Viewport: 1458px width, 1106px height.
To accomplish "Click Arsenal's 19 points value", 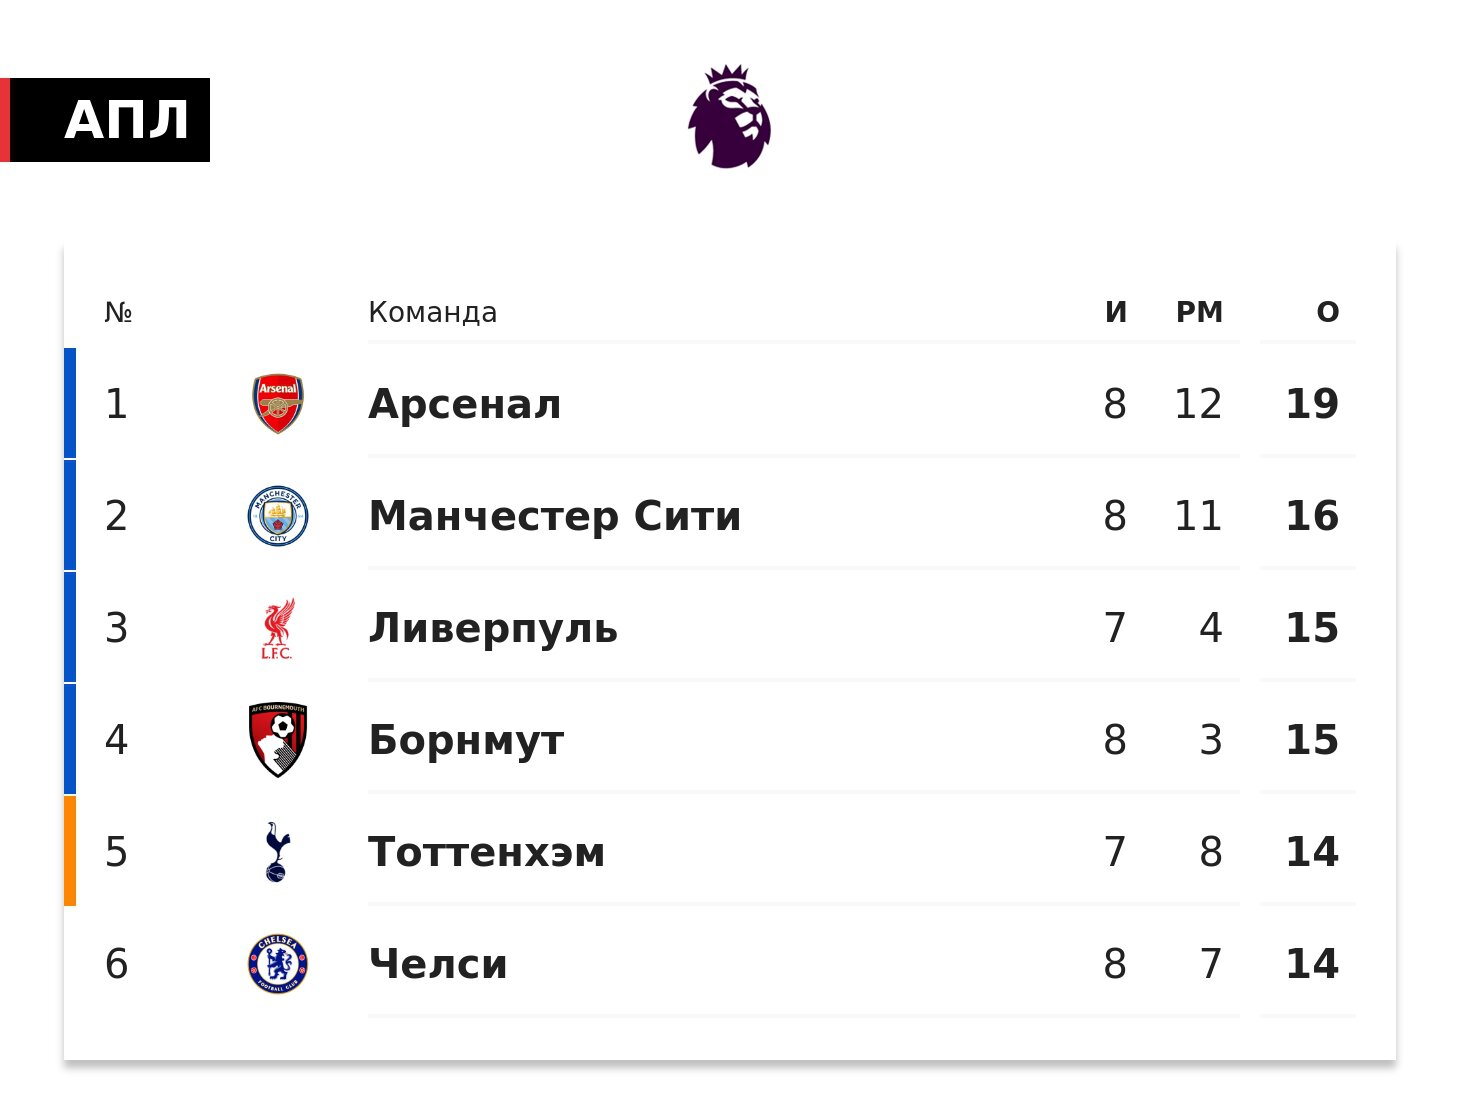I will pyautogui.click(x=1312, y=404).
